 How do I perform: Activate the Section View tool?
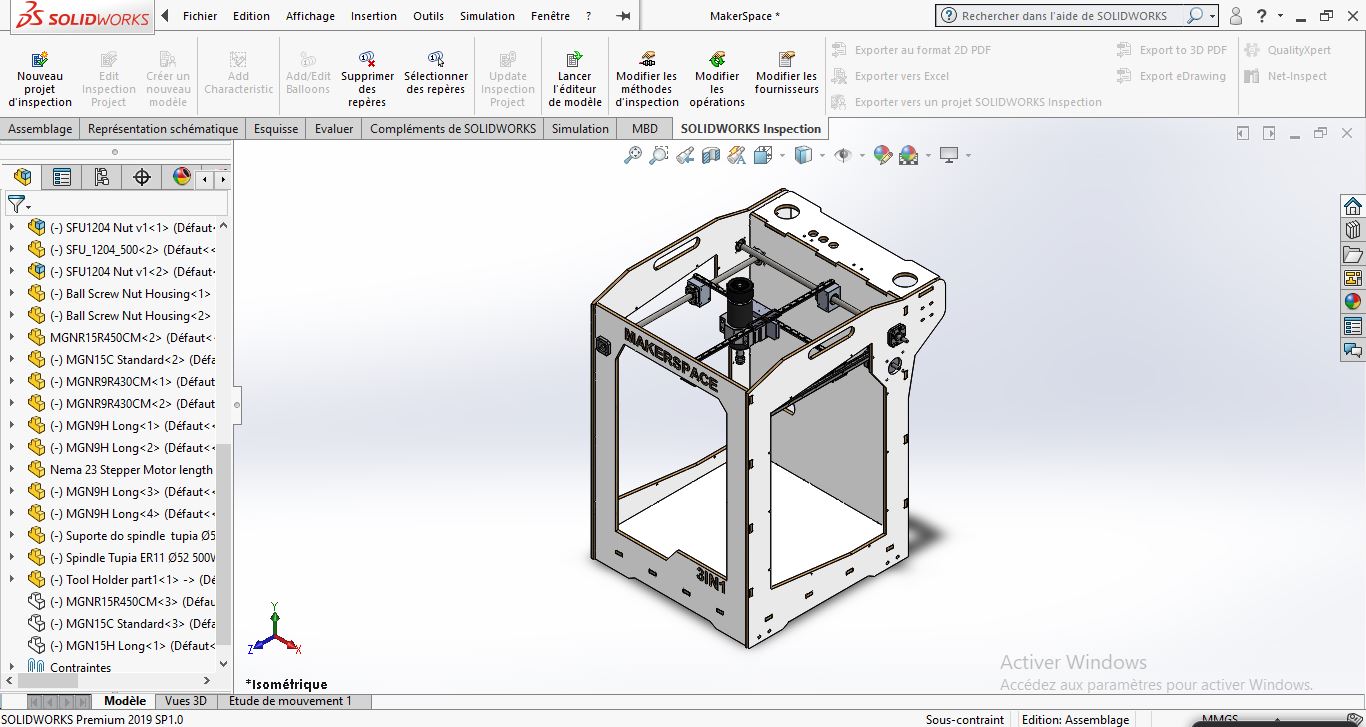[711, 155]
